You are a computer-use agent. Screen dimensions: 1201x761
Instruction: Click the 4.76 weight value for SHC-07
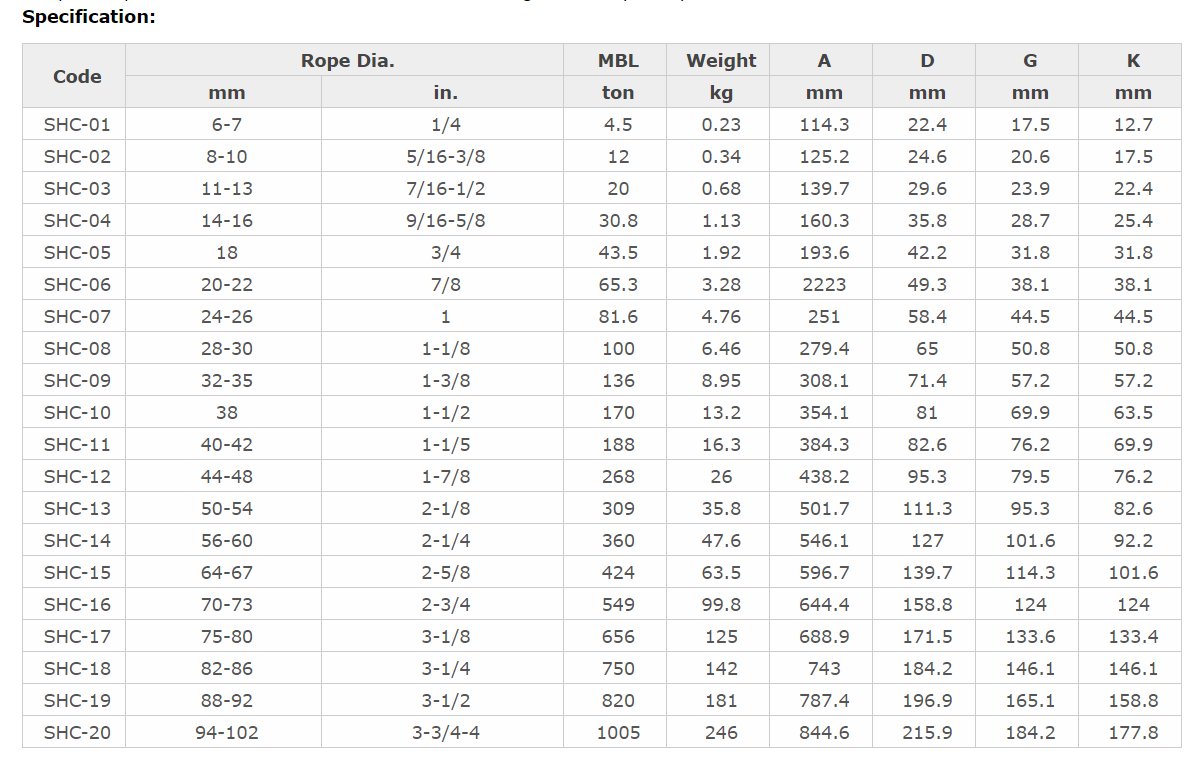(x=721, y=316)
